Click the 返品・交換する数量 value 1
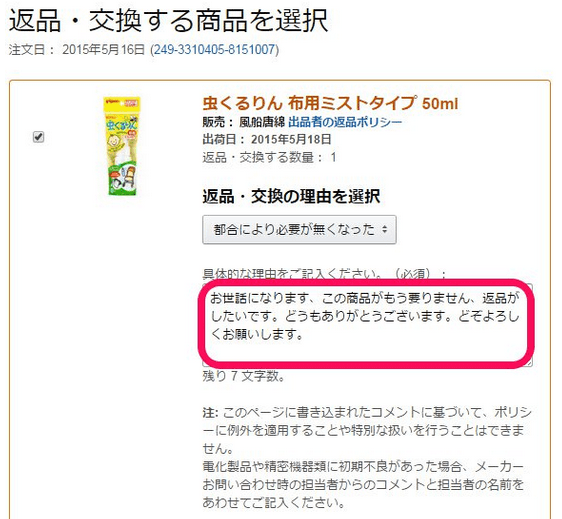This screenshot has width=562, height=519. click(334, 157)
